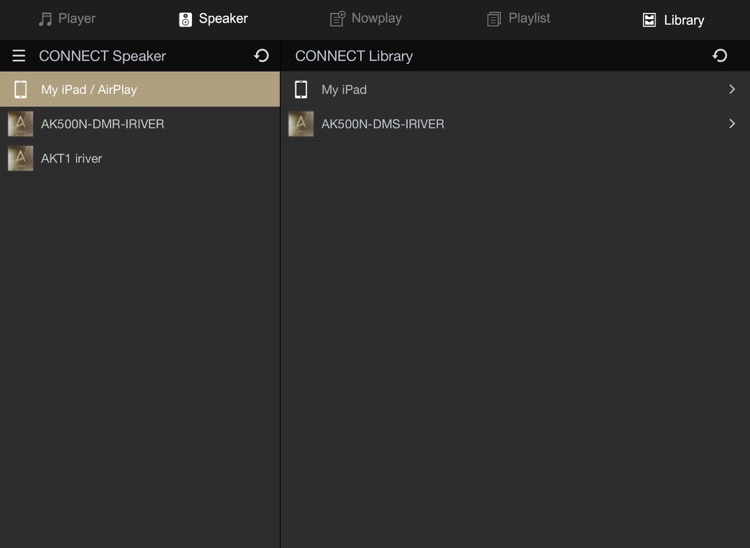Open the Nowplay tab
The height and width of the screenshot is (548, 750).
tap(366, 19)
